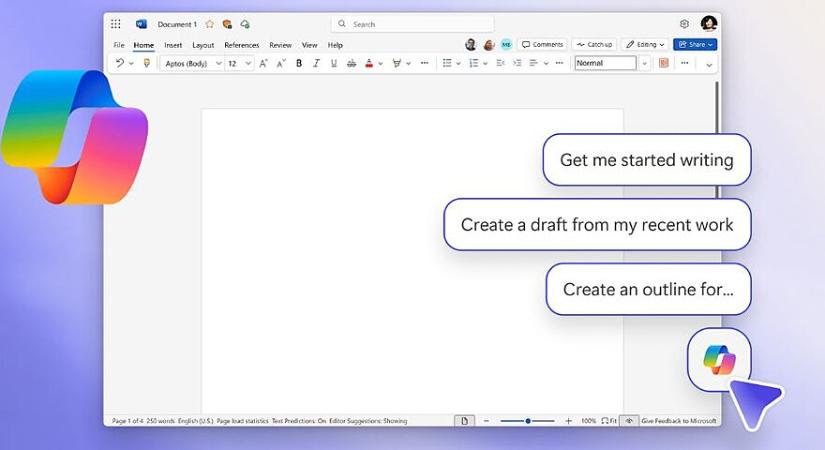Select the Format Painter tool
The height and width of the screenshot is (450, 825).
tap(147, 63)
